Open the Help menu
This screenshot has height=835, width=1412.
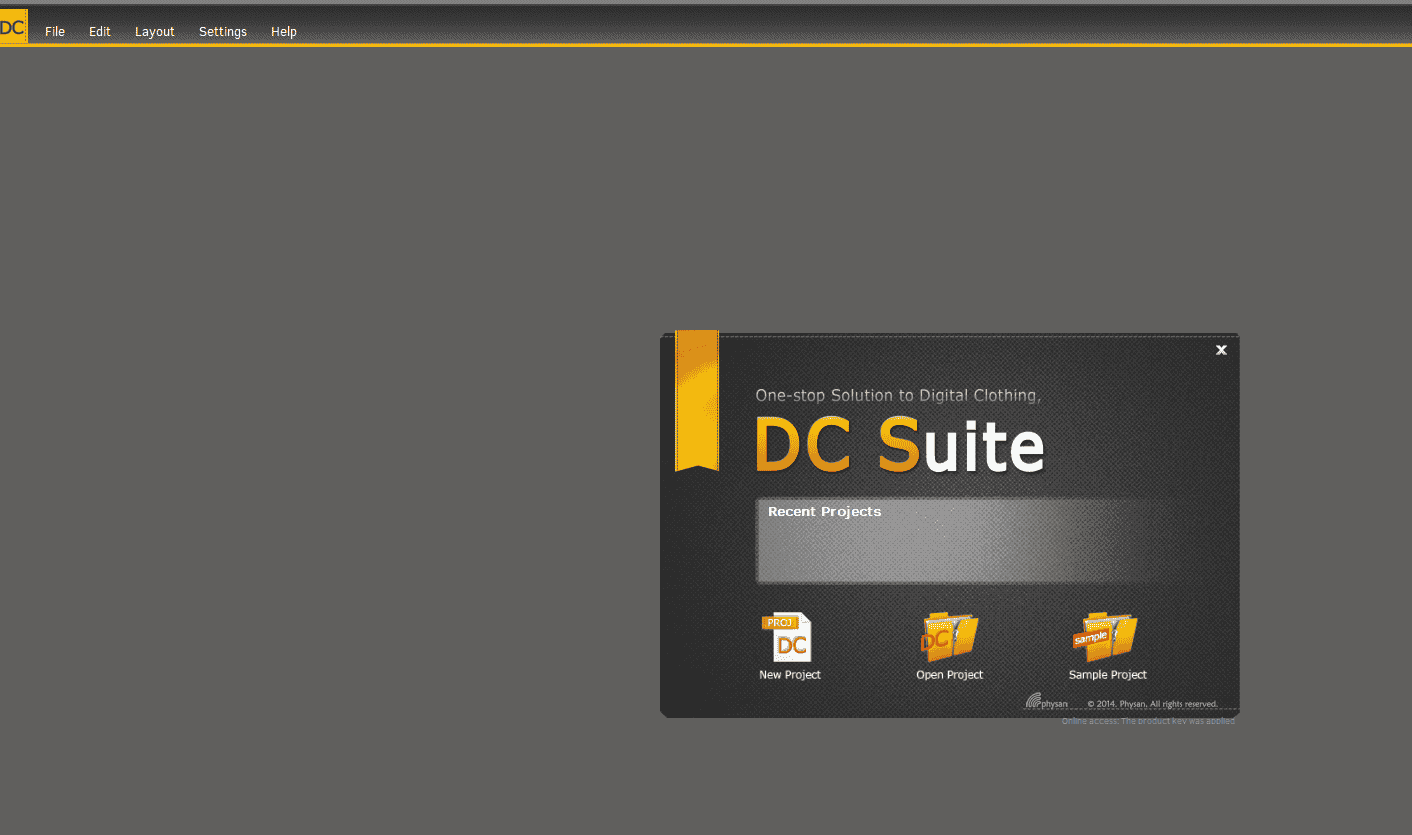[283, 31]
